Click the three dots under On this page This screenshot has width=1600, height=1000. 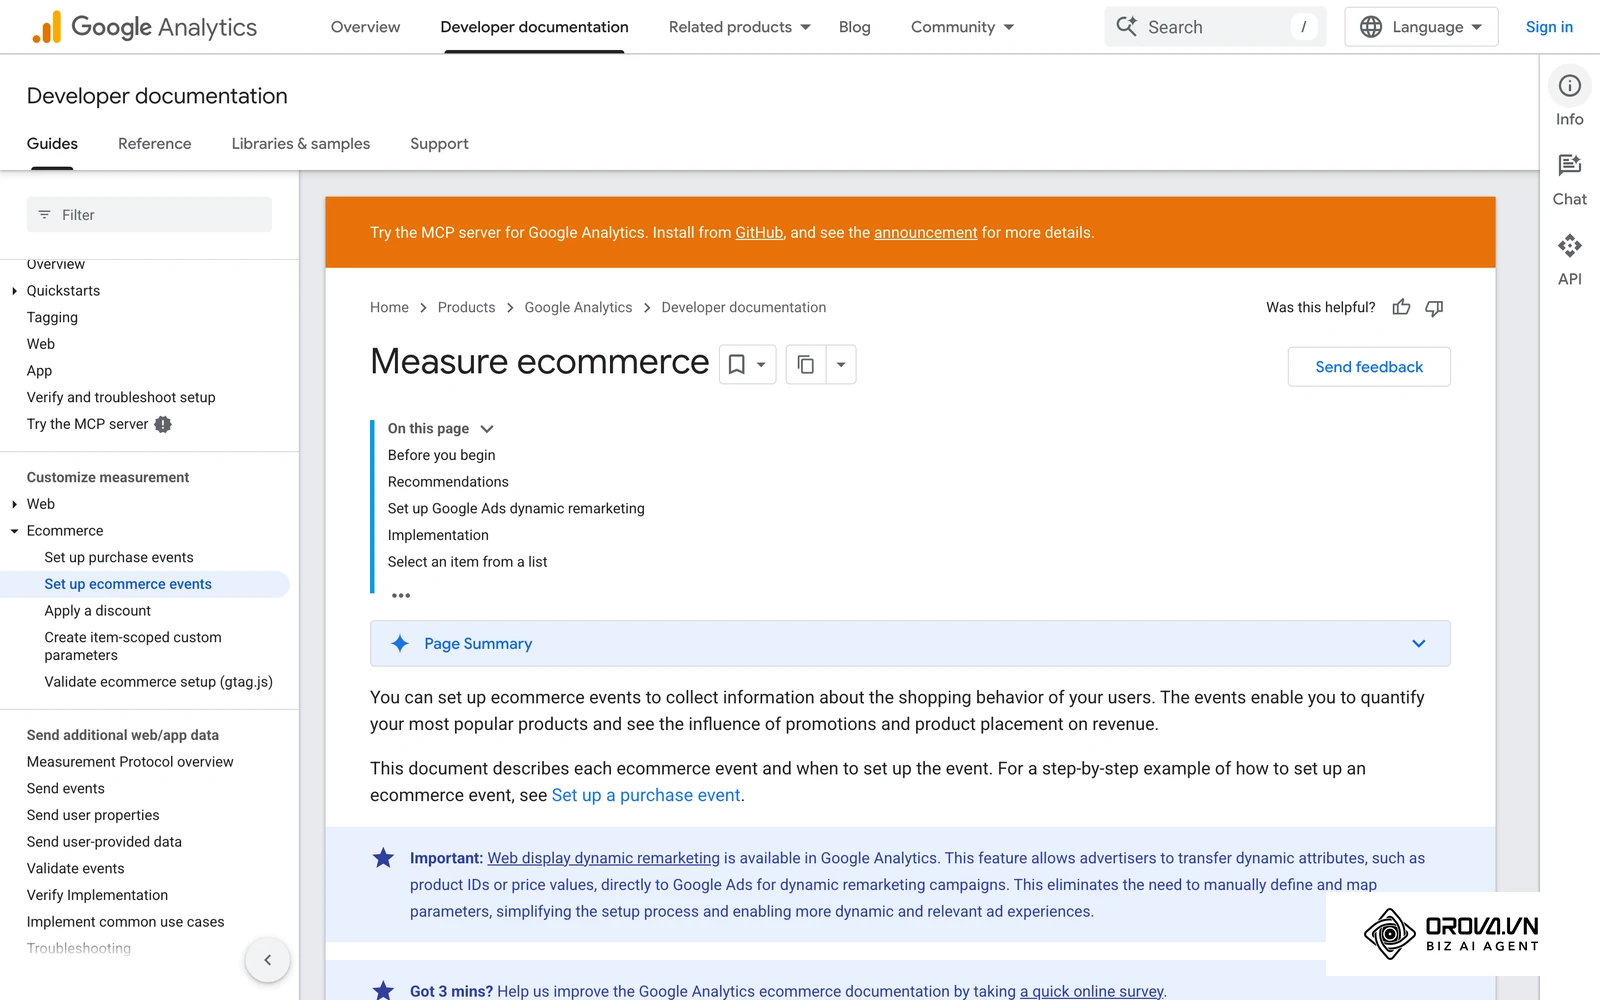401,596
